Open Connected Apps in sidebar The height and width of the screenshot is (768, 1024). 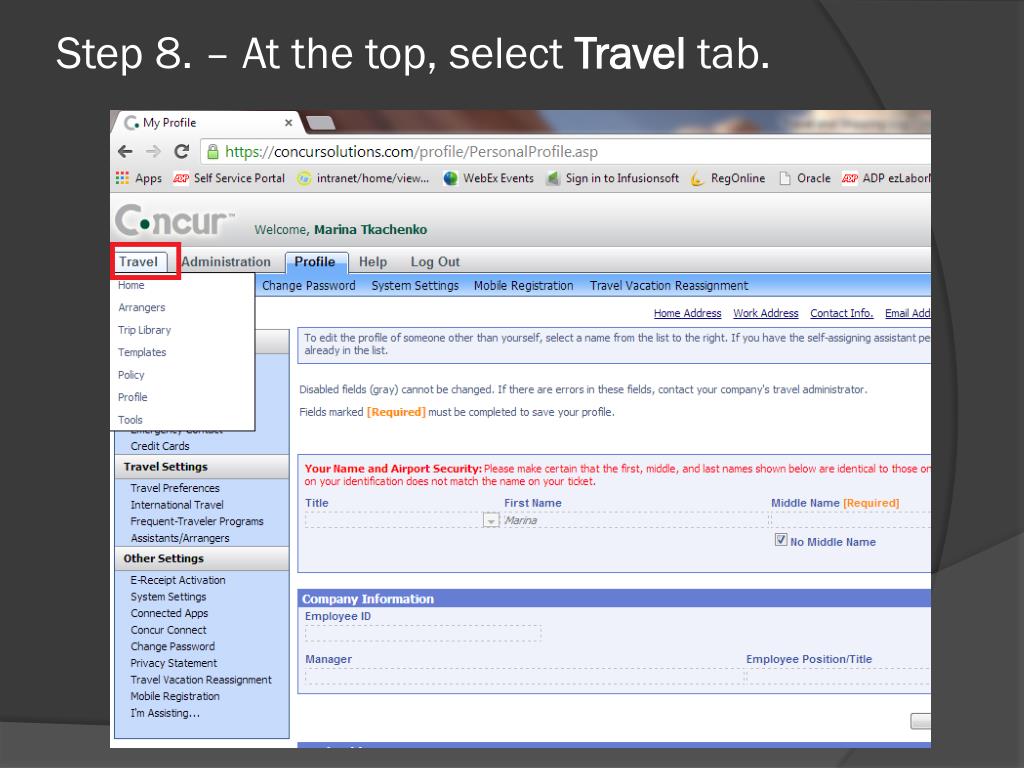coord(169,613)
